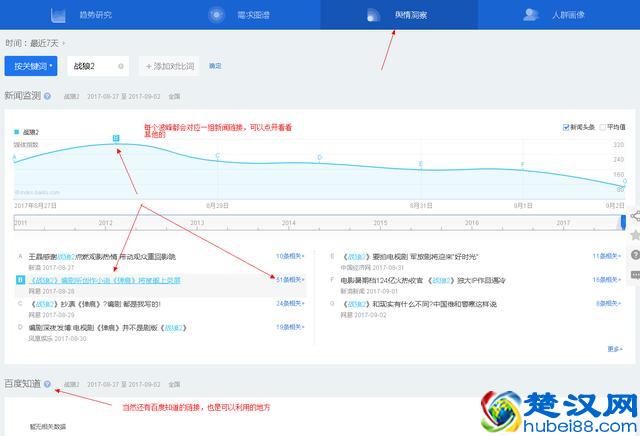
Task: Click the 趋势研究 chart icon
Action: pos(58,15)
